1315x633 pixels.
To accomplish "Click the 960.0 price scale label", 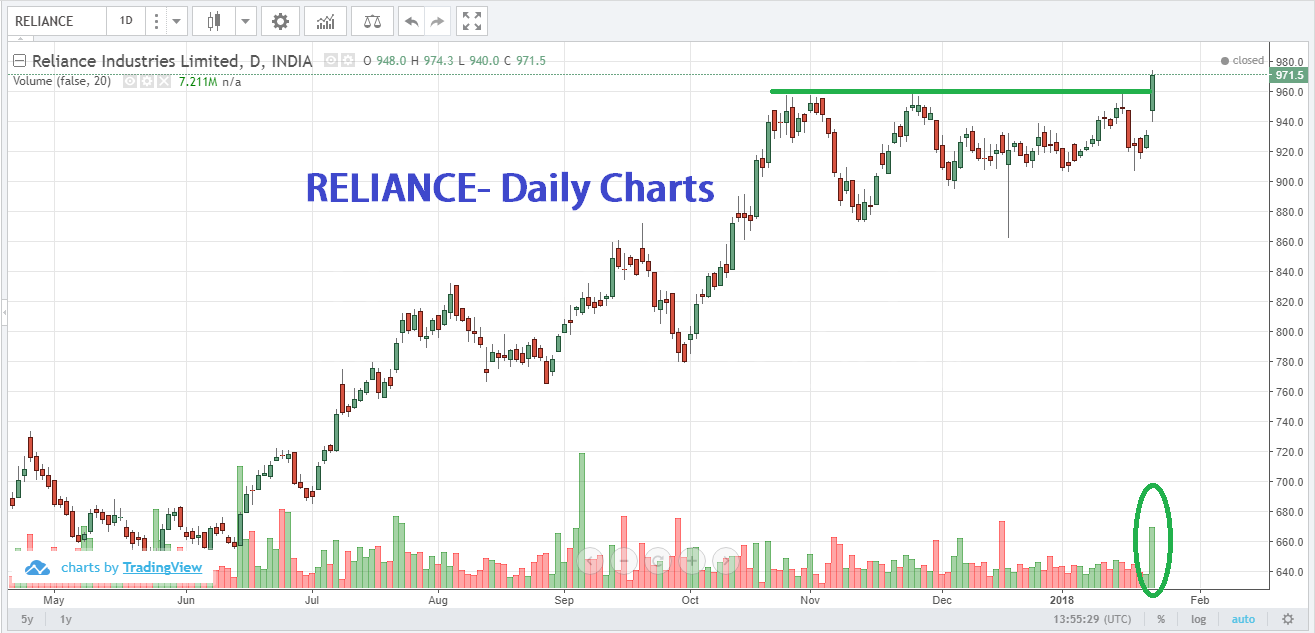I will 1291,92.
